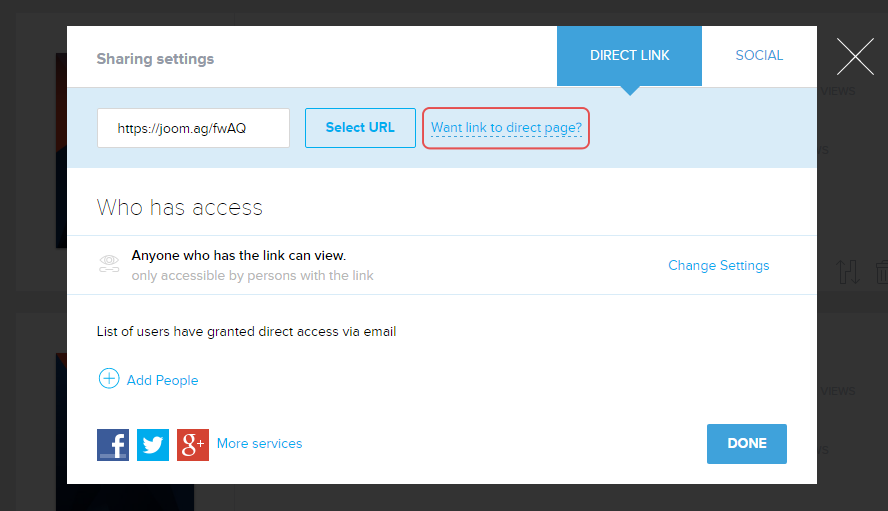The image size is (888, 511).
Task: Click the dimmed trash icon at right edge
Action: click(x=881, y=271)
